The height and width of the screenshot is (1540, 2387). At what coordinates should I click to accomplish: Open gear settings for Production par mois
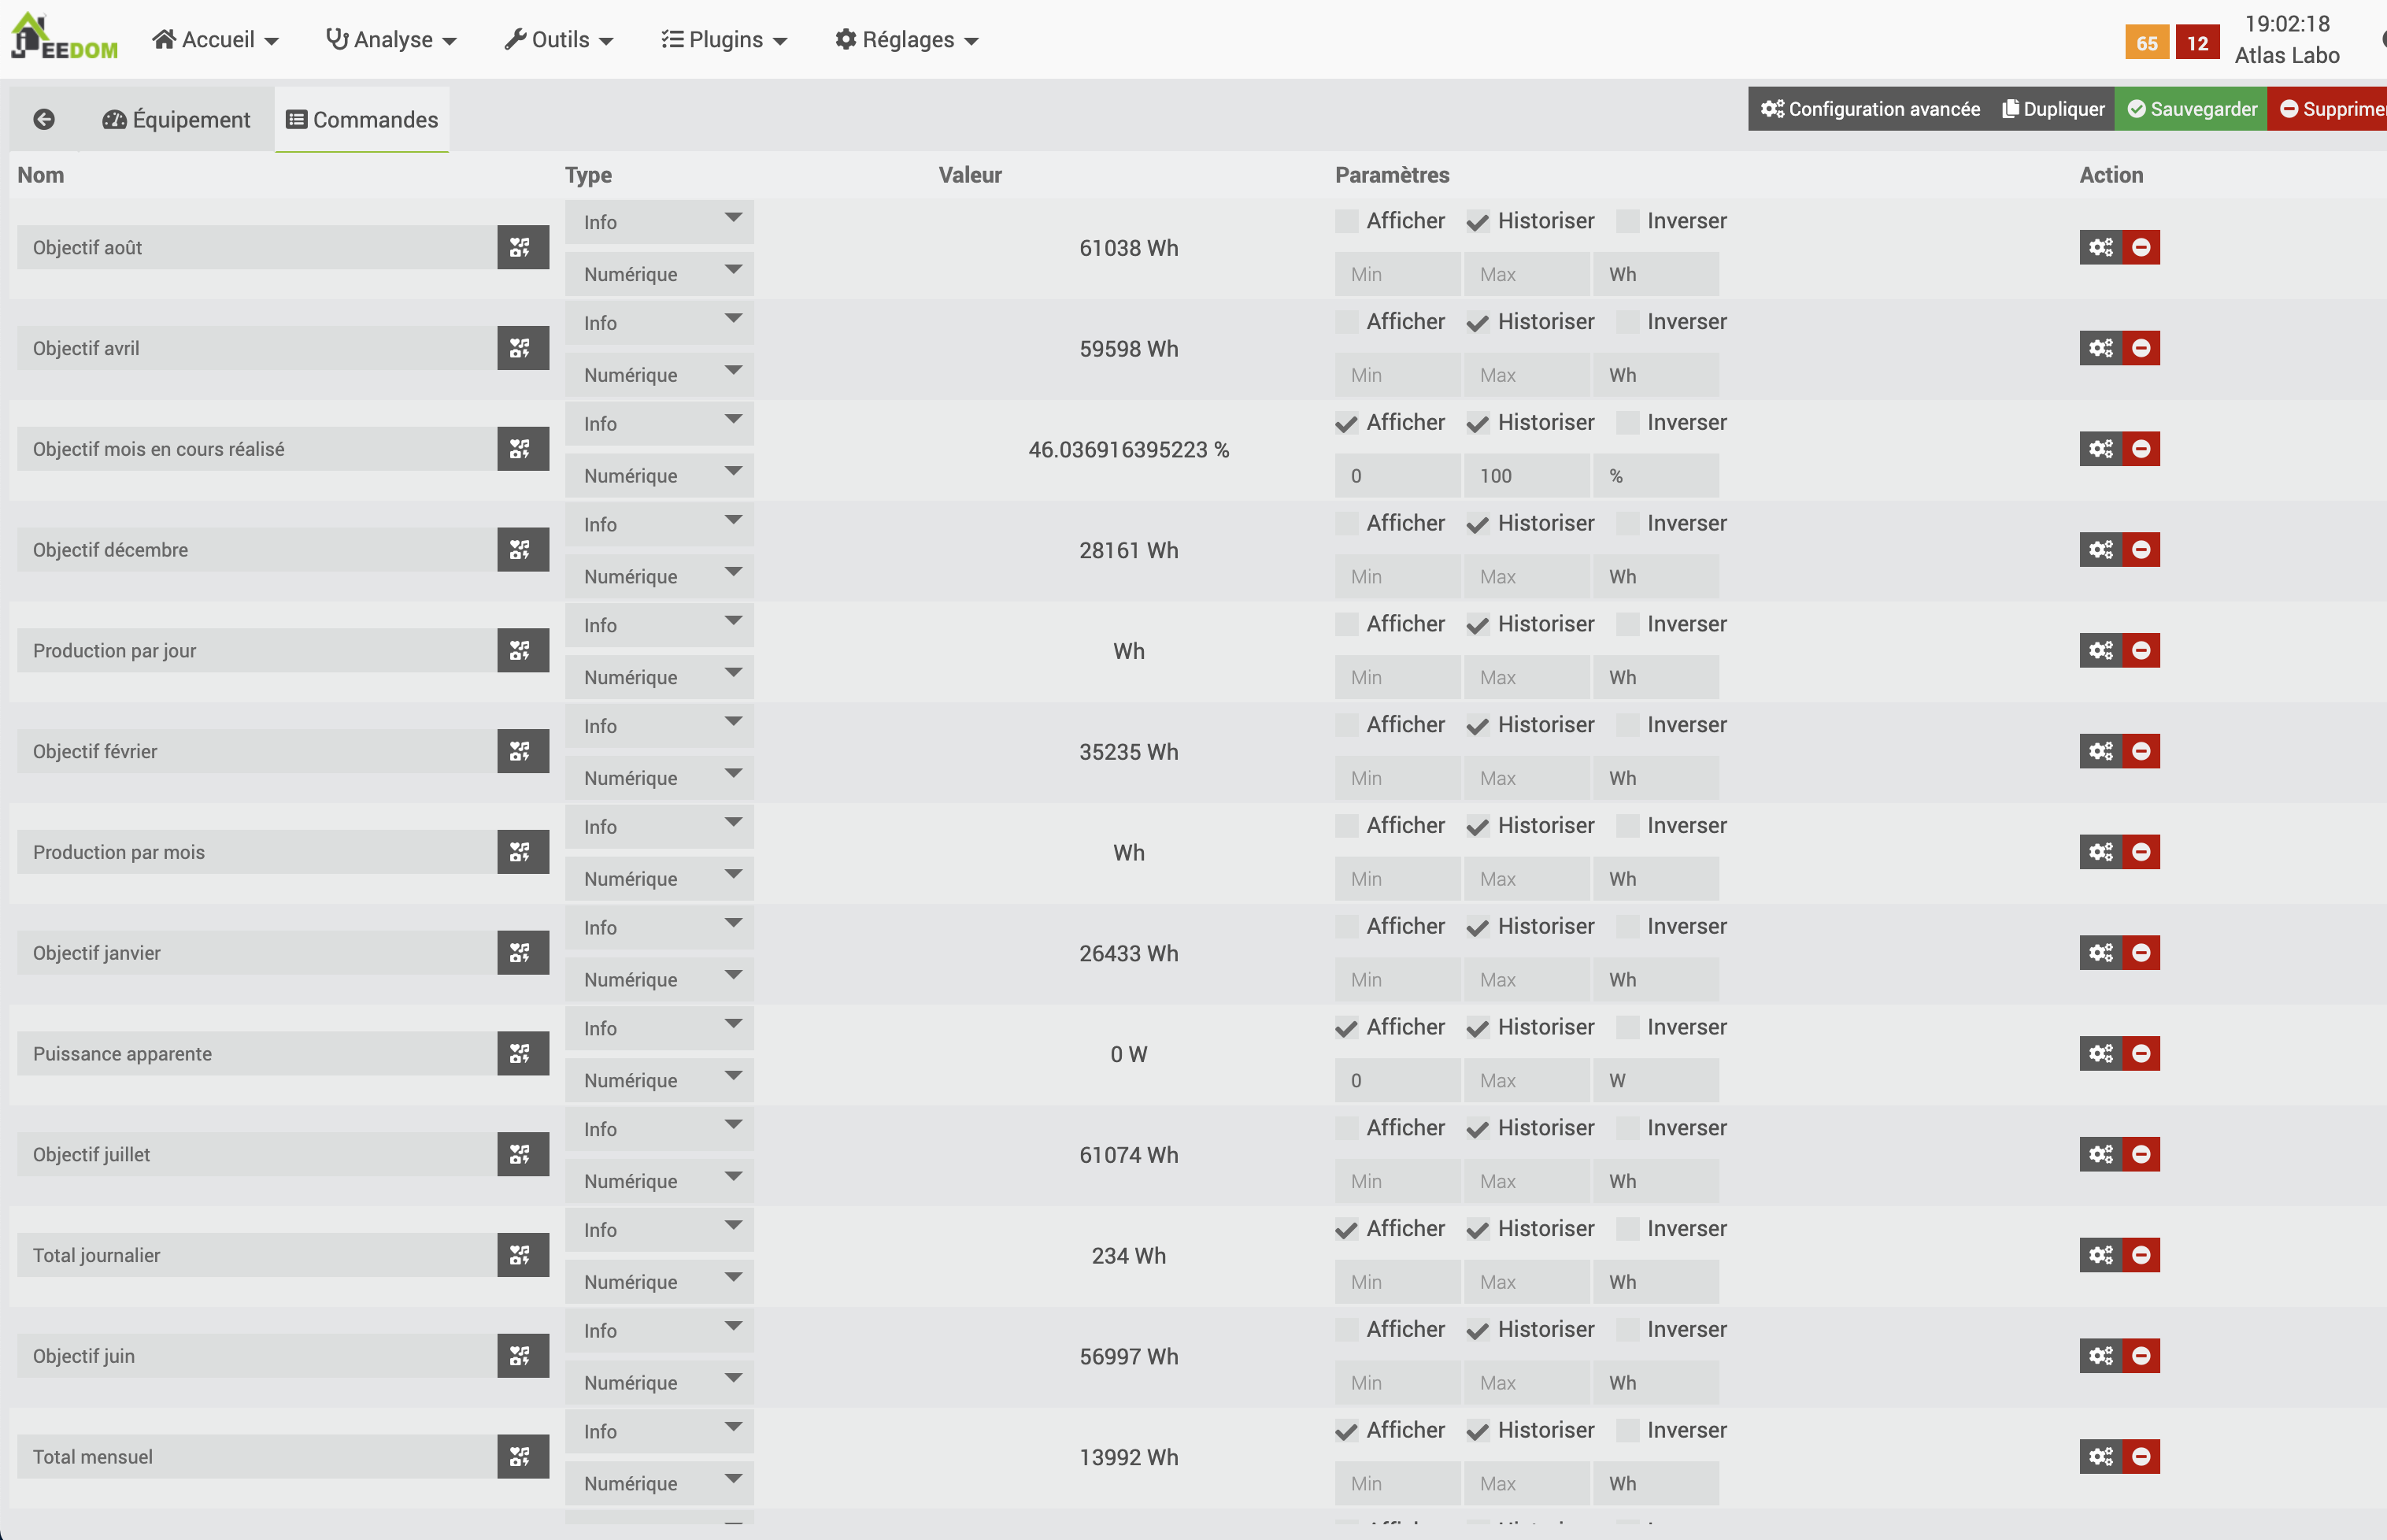pyautogui.click(x=2101, y=852)
